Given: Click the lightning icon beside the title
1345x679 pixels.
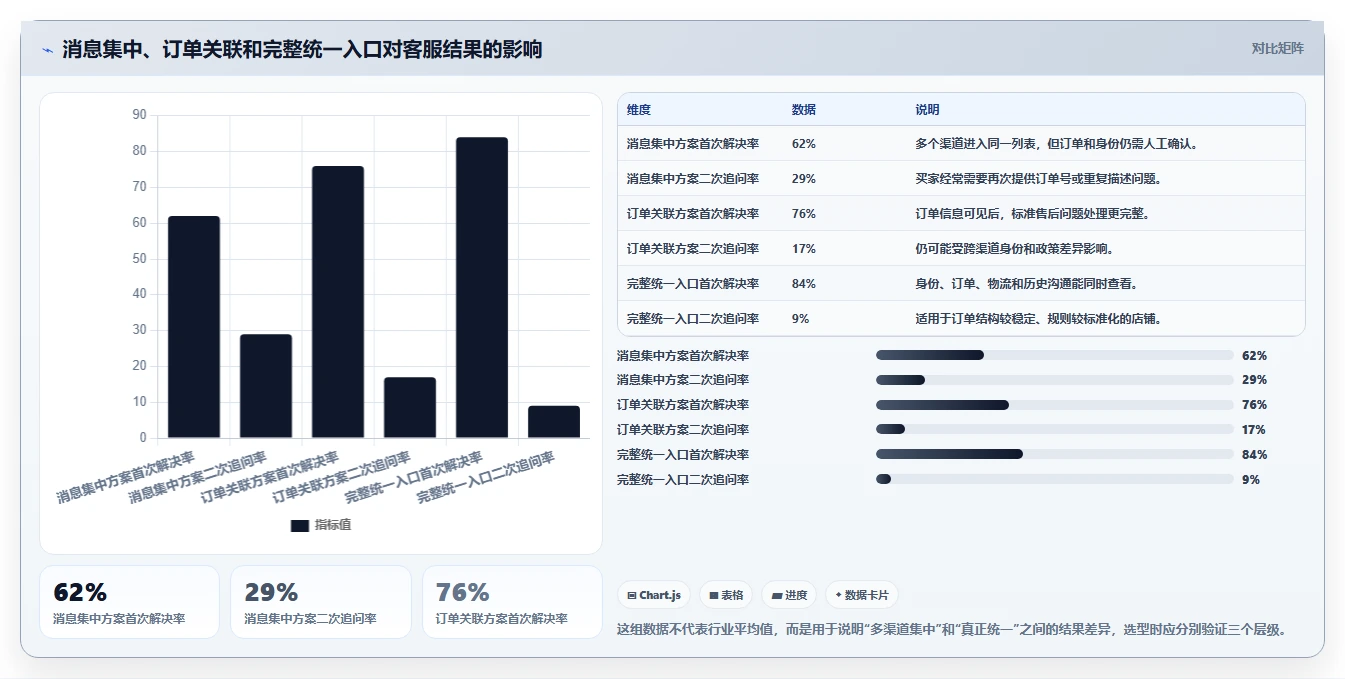Looking at the screenshot, I should [47, 50].
